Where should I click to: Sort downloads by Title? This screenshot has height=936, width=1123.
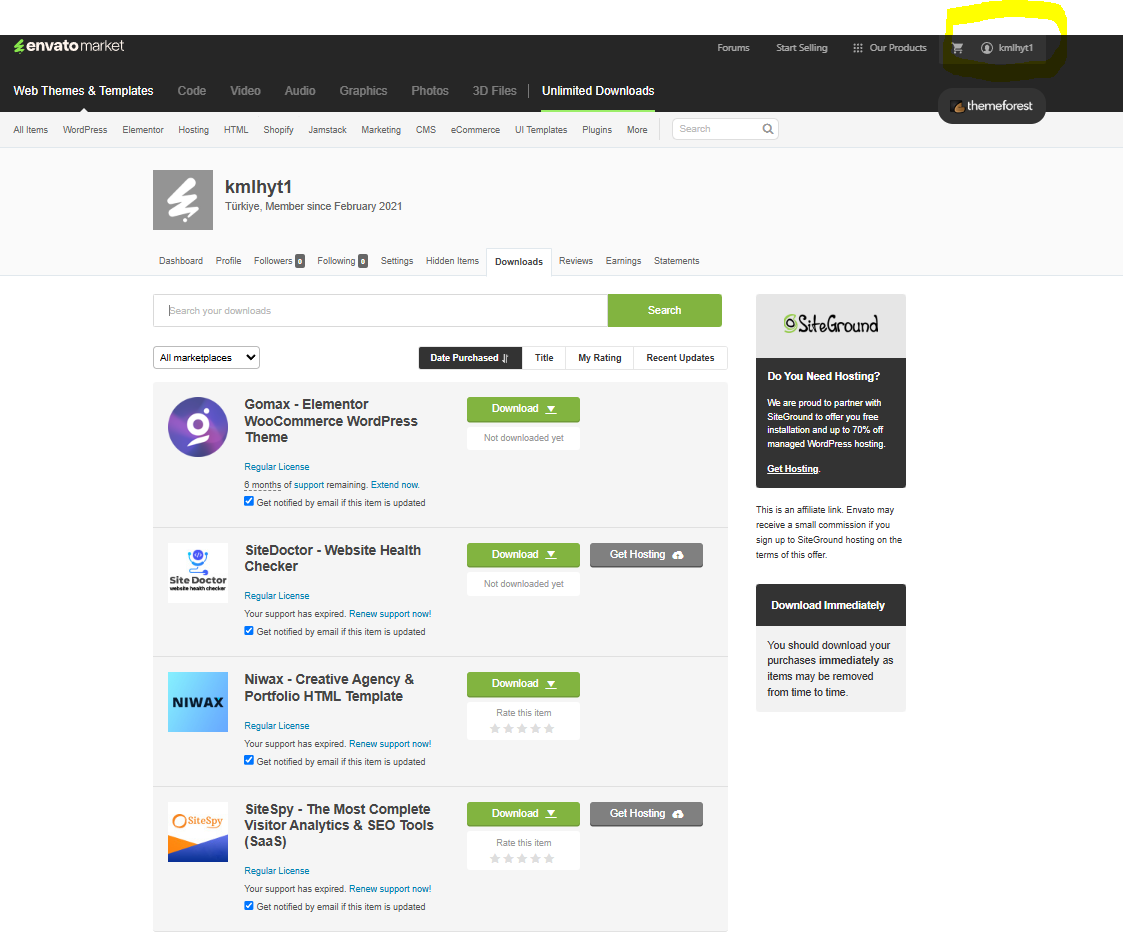[544, 358]
